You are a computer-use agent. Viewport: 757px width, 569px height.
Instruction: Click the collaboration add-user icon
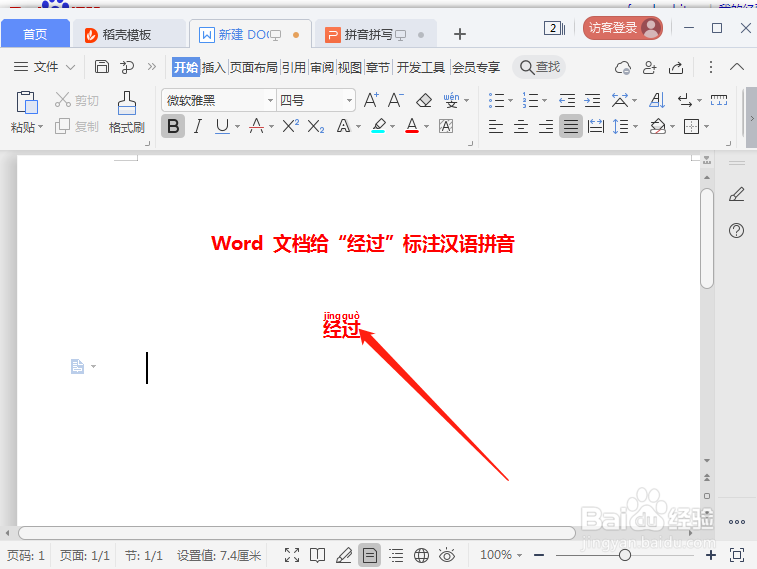click(649, 67)
